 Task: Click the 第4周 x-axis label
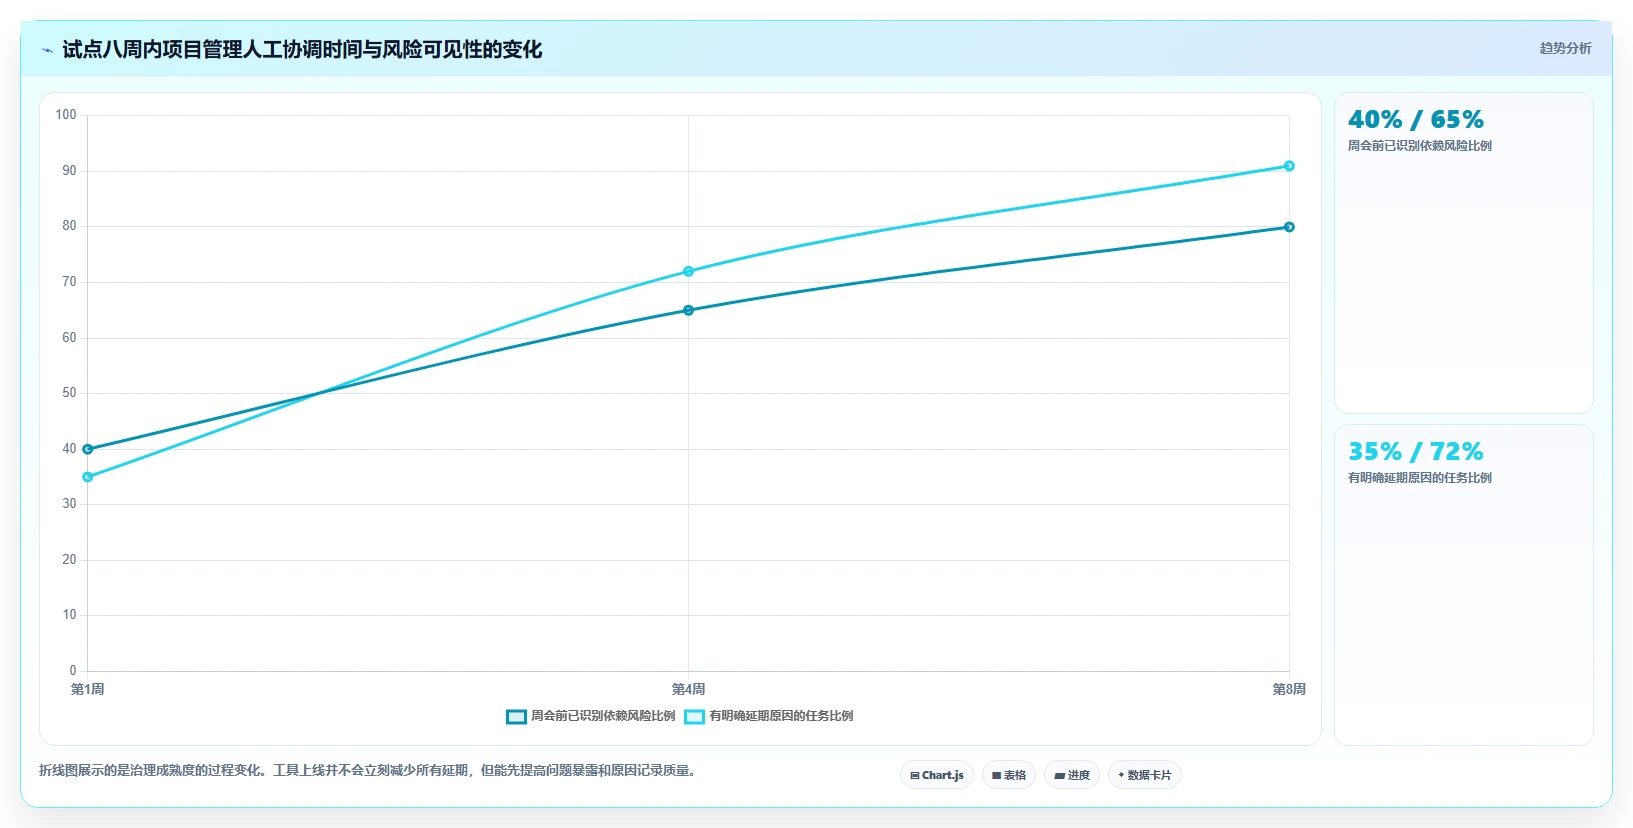(x=688, y=689)
